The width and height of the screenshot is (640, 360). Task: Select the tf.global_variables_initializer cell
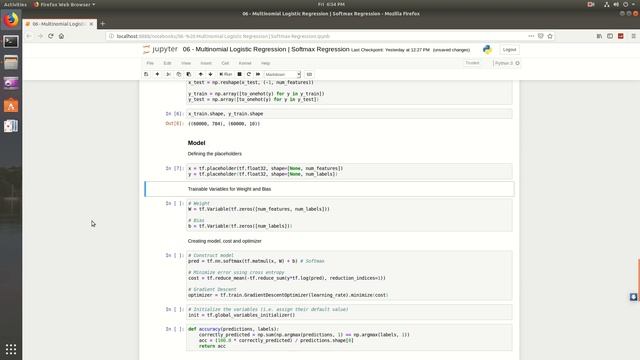[349, 312]
